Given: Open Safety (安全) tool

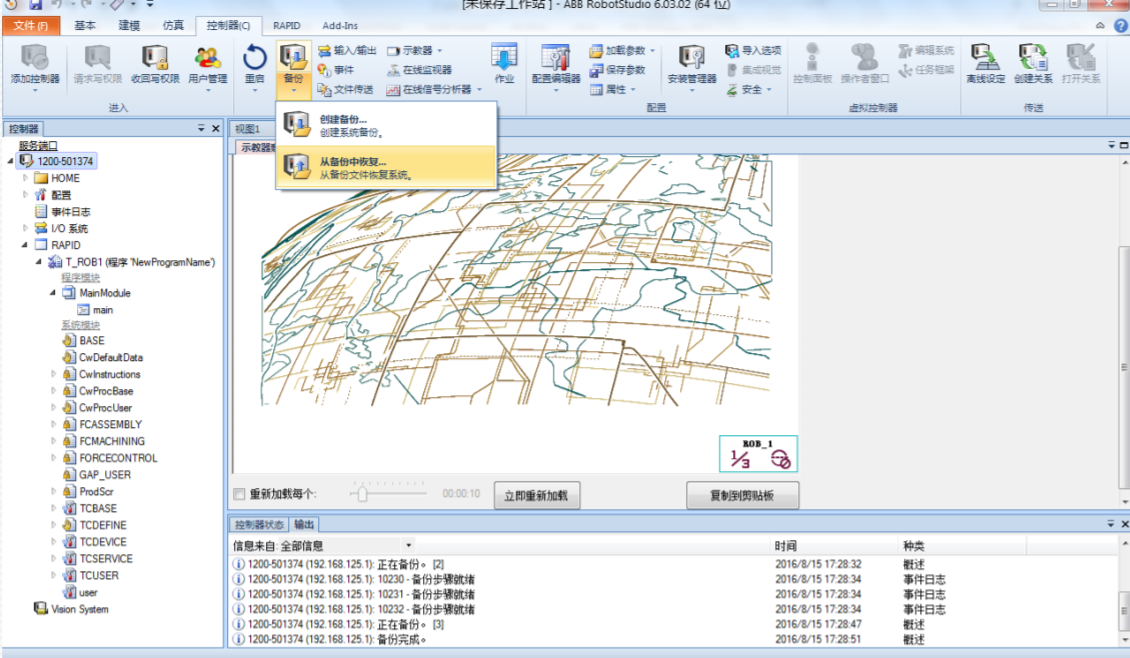Looking at the screenshot, I should (x=749, y=89).
